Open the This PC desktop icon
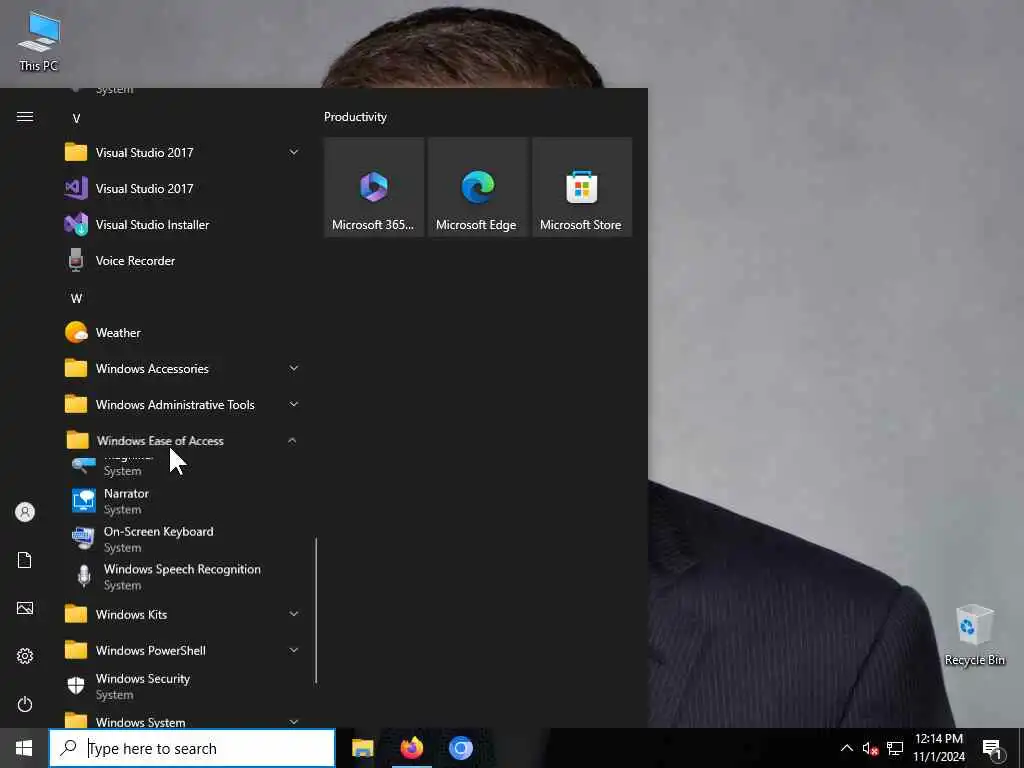The image size is (1024, 768). (39, 42)
